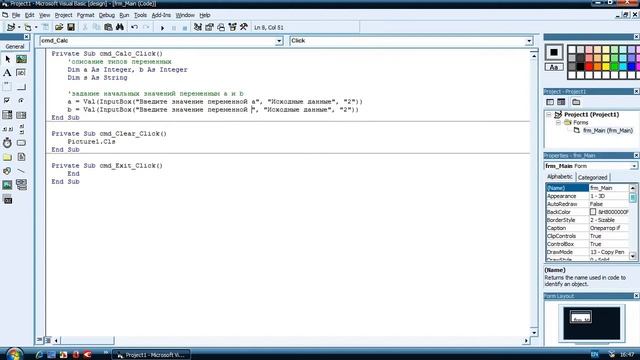Image resolution: width=640 pixels, height=360 pixels.
Task: Select the ListBox control in toolbox
Action: pyautogui.click(x=21, y=115)
